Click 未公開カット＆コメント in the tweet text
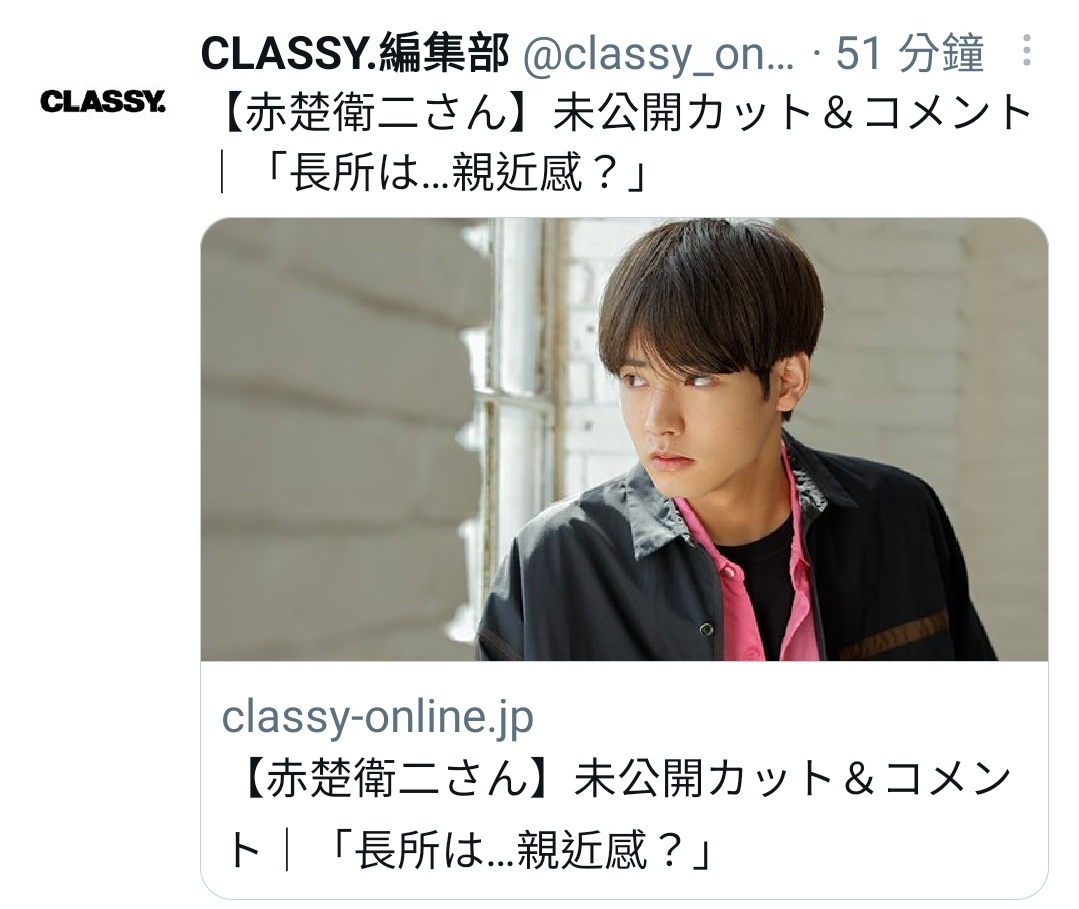Viewport: 1079px width, 909px height. click(791, 113)
